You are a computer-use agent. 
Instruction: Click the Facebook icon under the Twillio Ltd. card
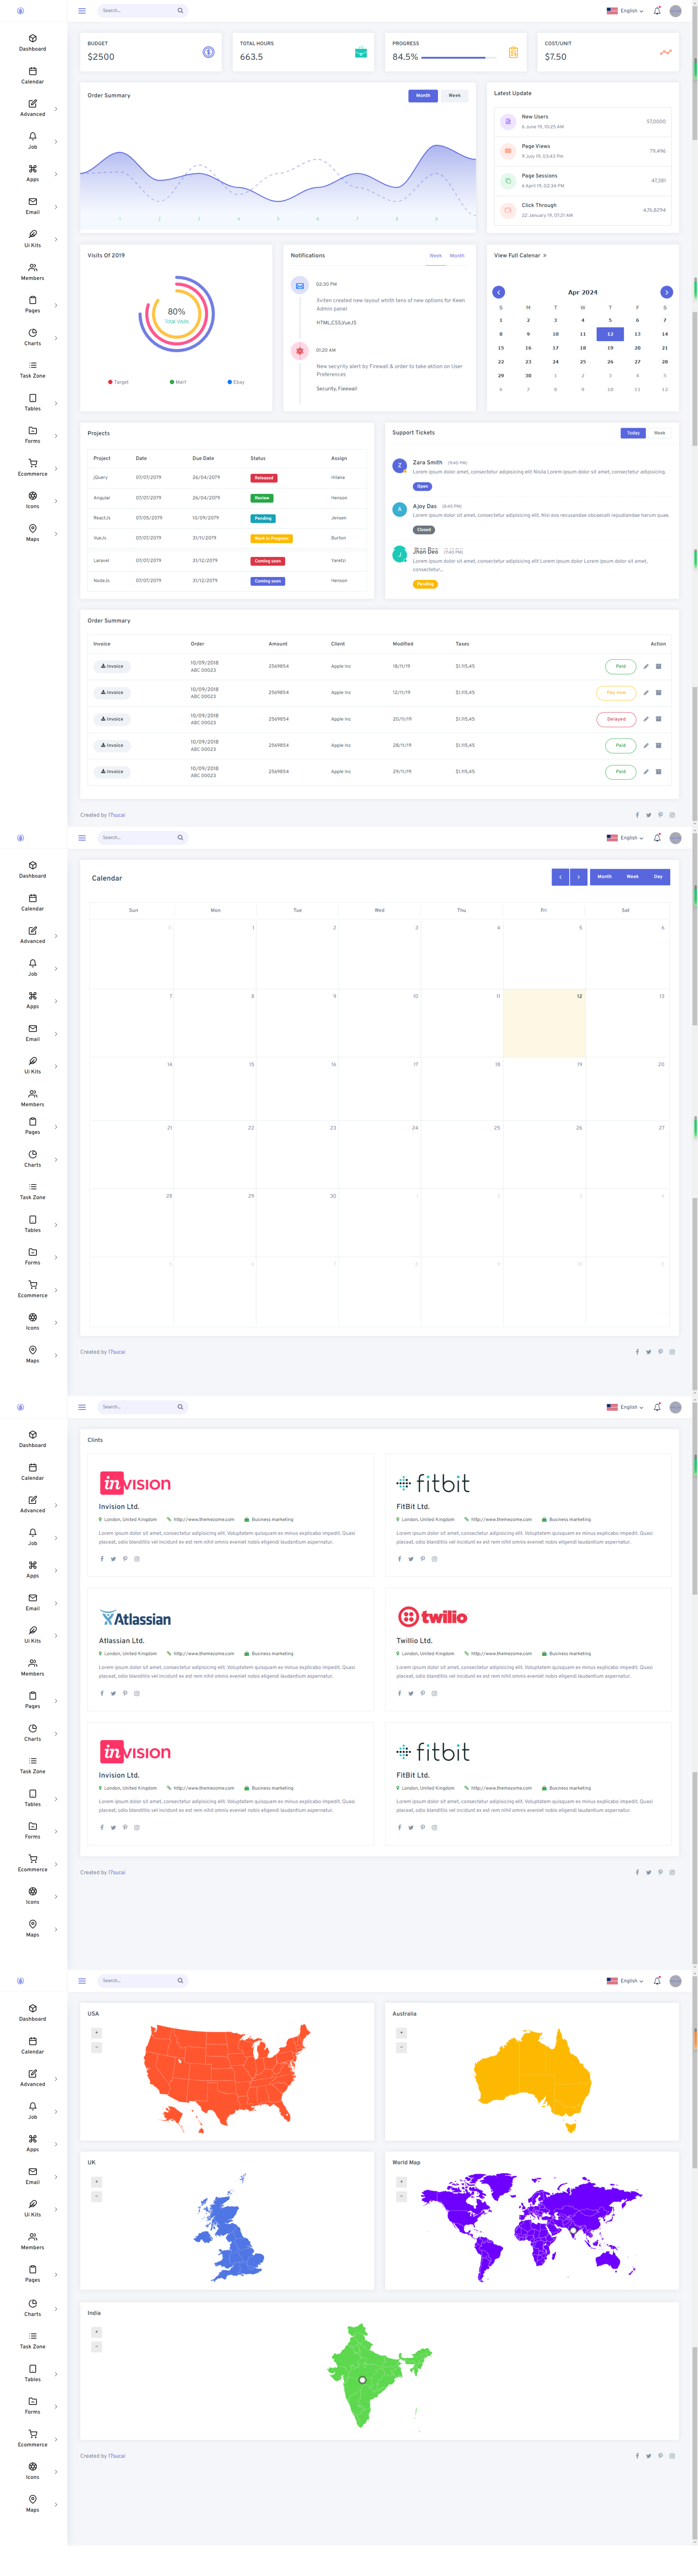(399, 1693)
